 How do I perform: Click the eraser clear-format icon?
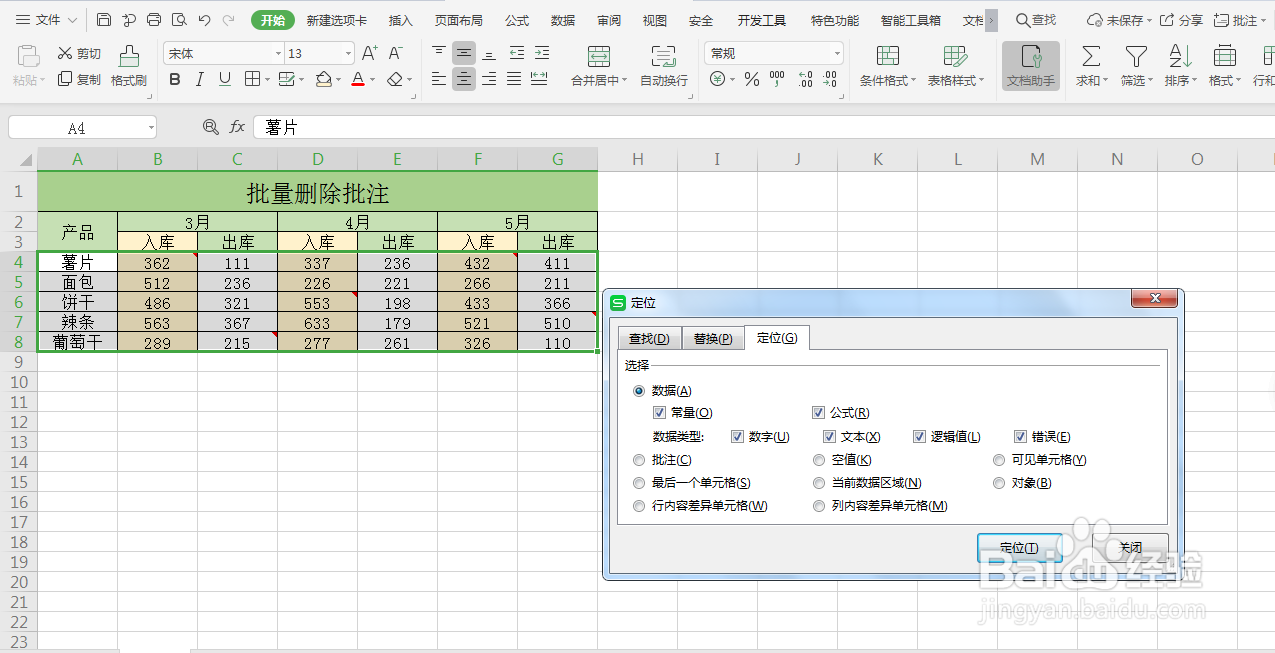click(x=395, y=79)
